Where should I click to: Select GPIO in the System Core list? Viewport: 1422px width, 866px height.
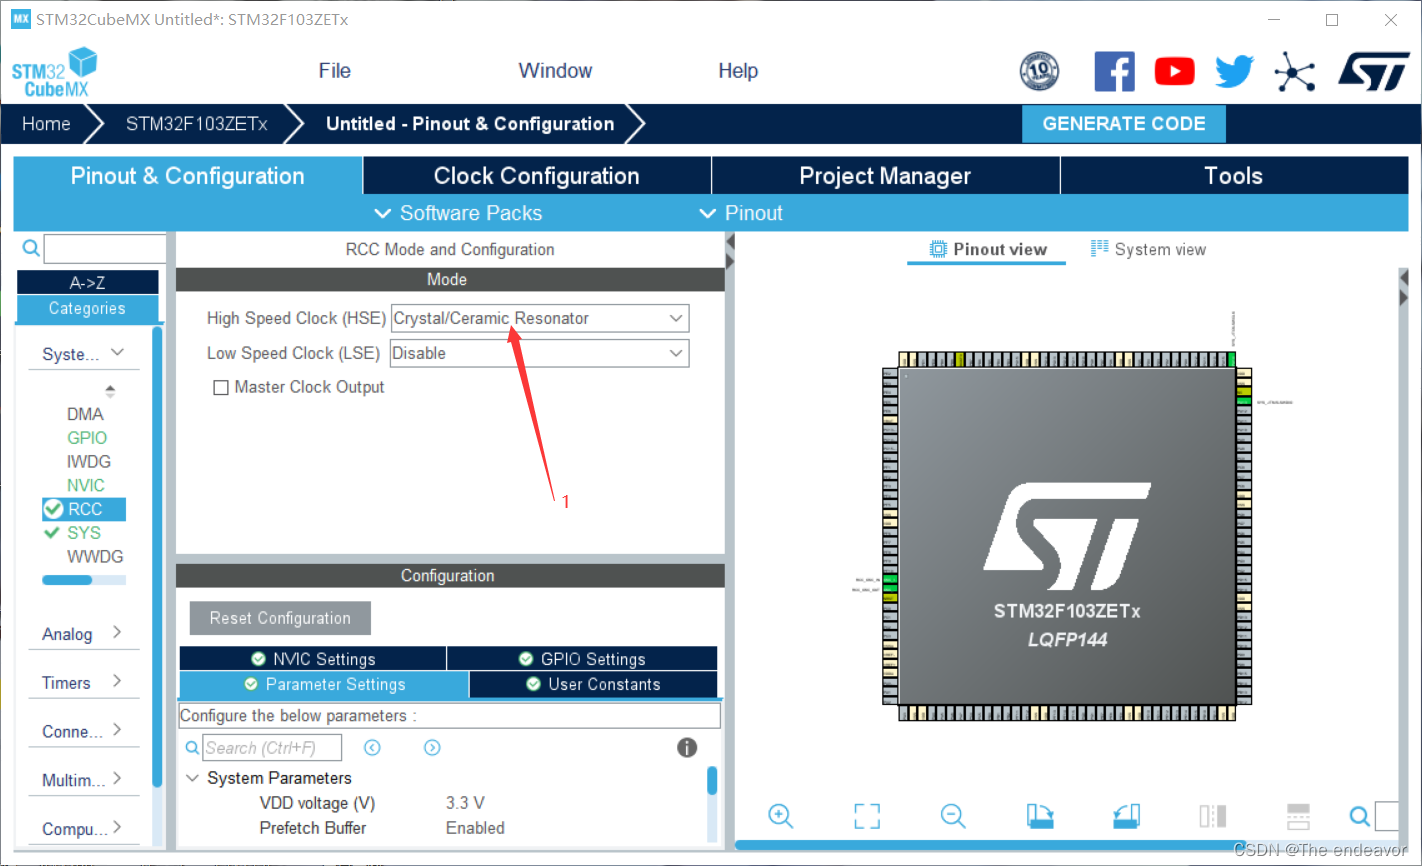87,438
